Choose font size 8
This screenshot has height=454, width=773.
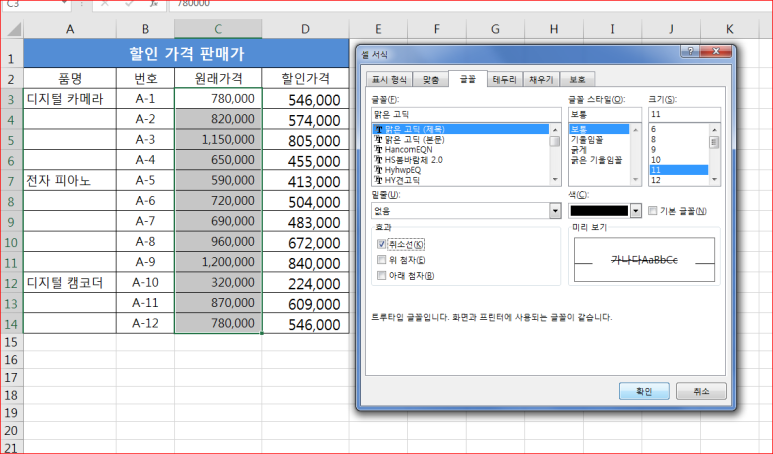pos(678,140)
